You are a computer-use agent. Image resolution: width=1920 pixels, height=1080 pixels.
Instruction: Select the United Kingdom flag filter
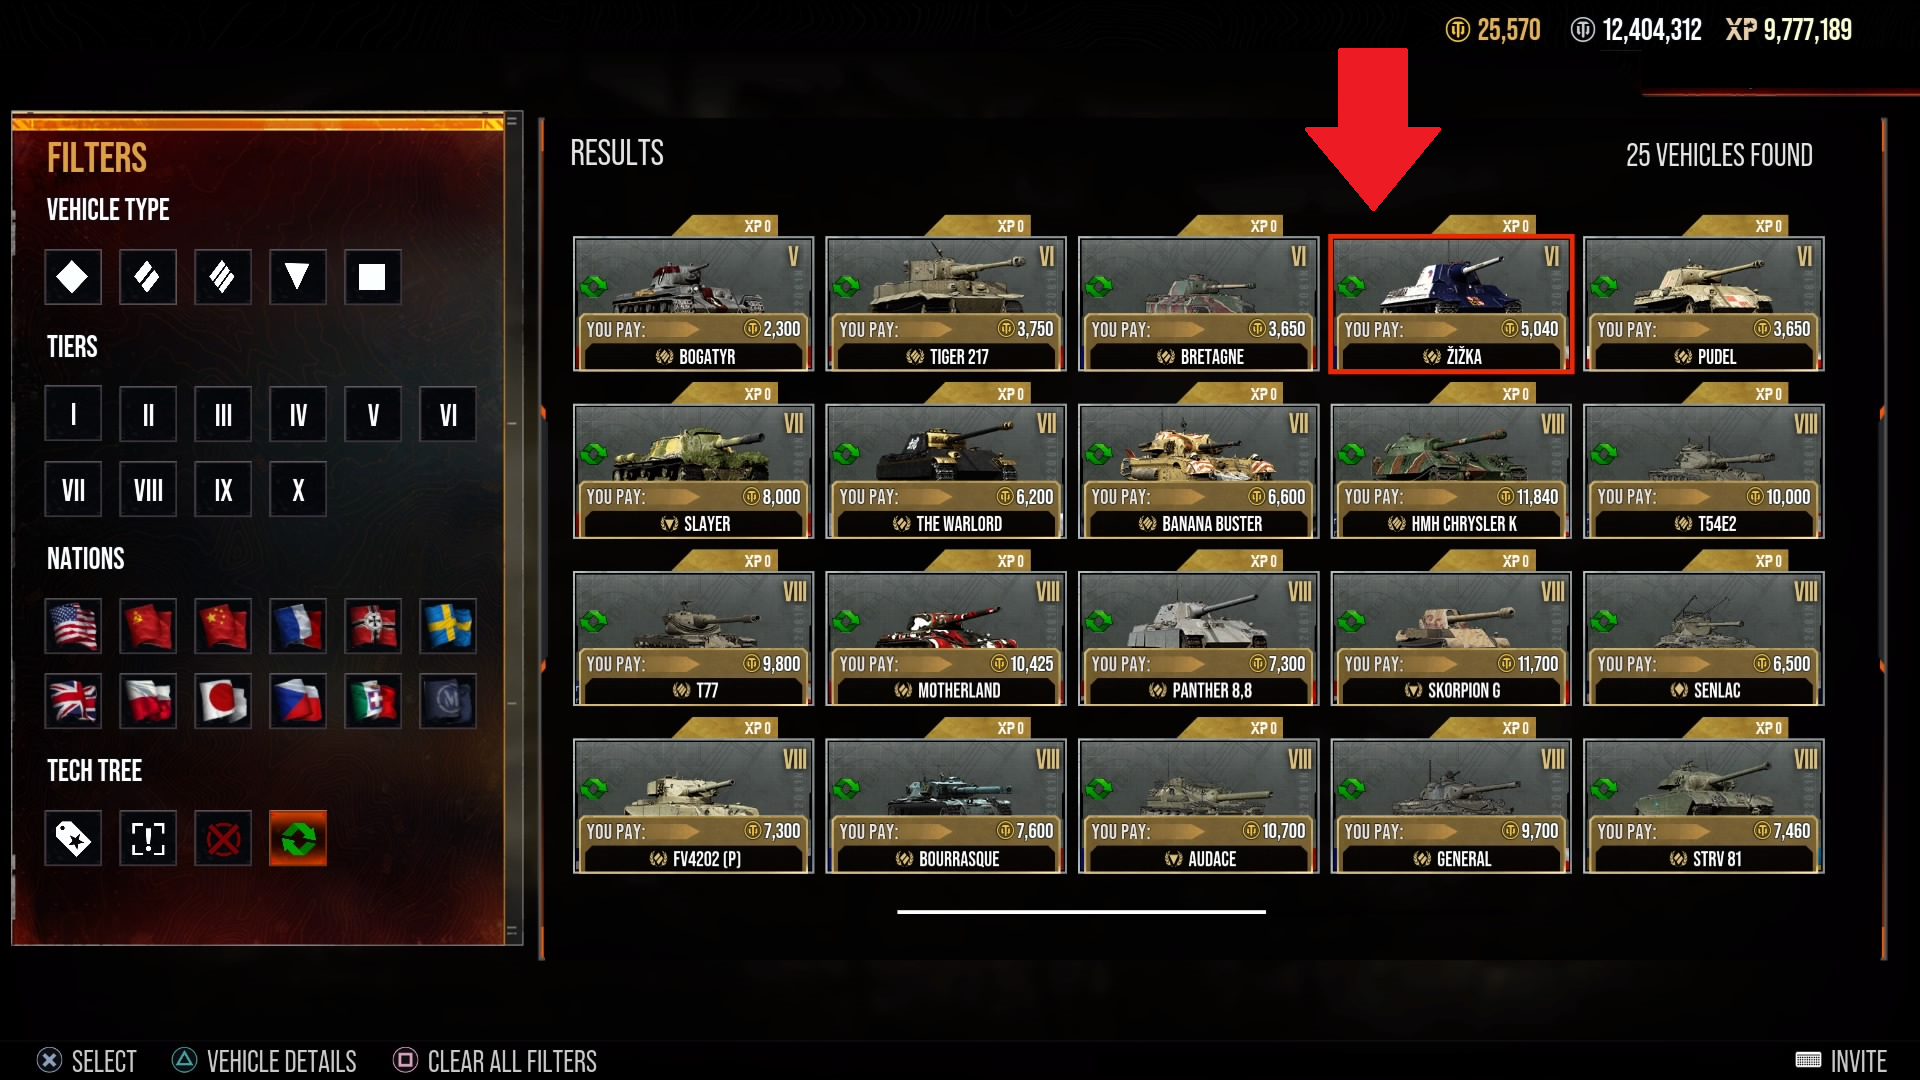point(73,701)
